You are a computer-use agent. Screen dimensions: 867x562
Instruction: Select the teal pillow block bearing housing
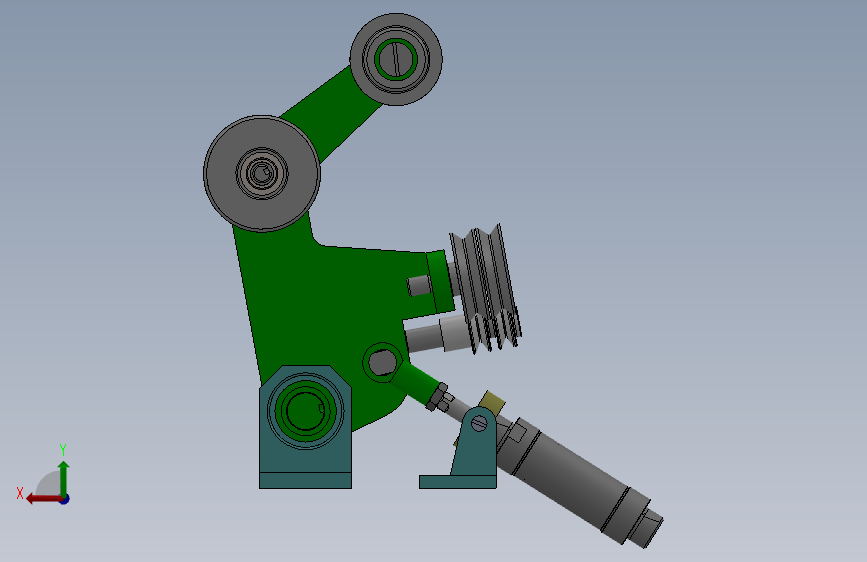(305, 427)
